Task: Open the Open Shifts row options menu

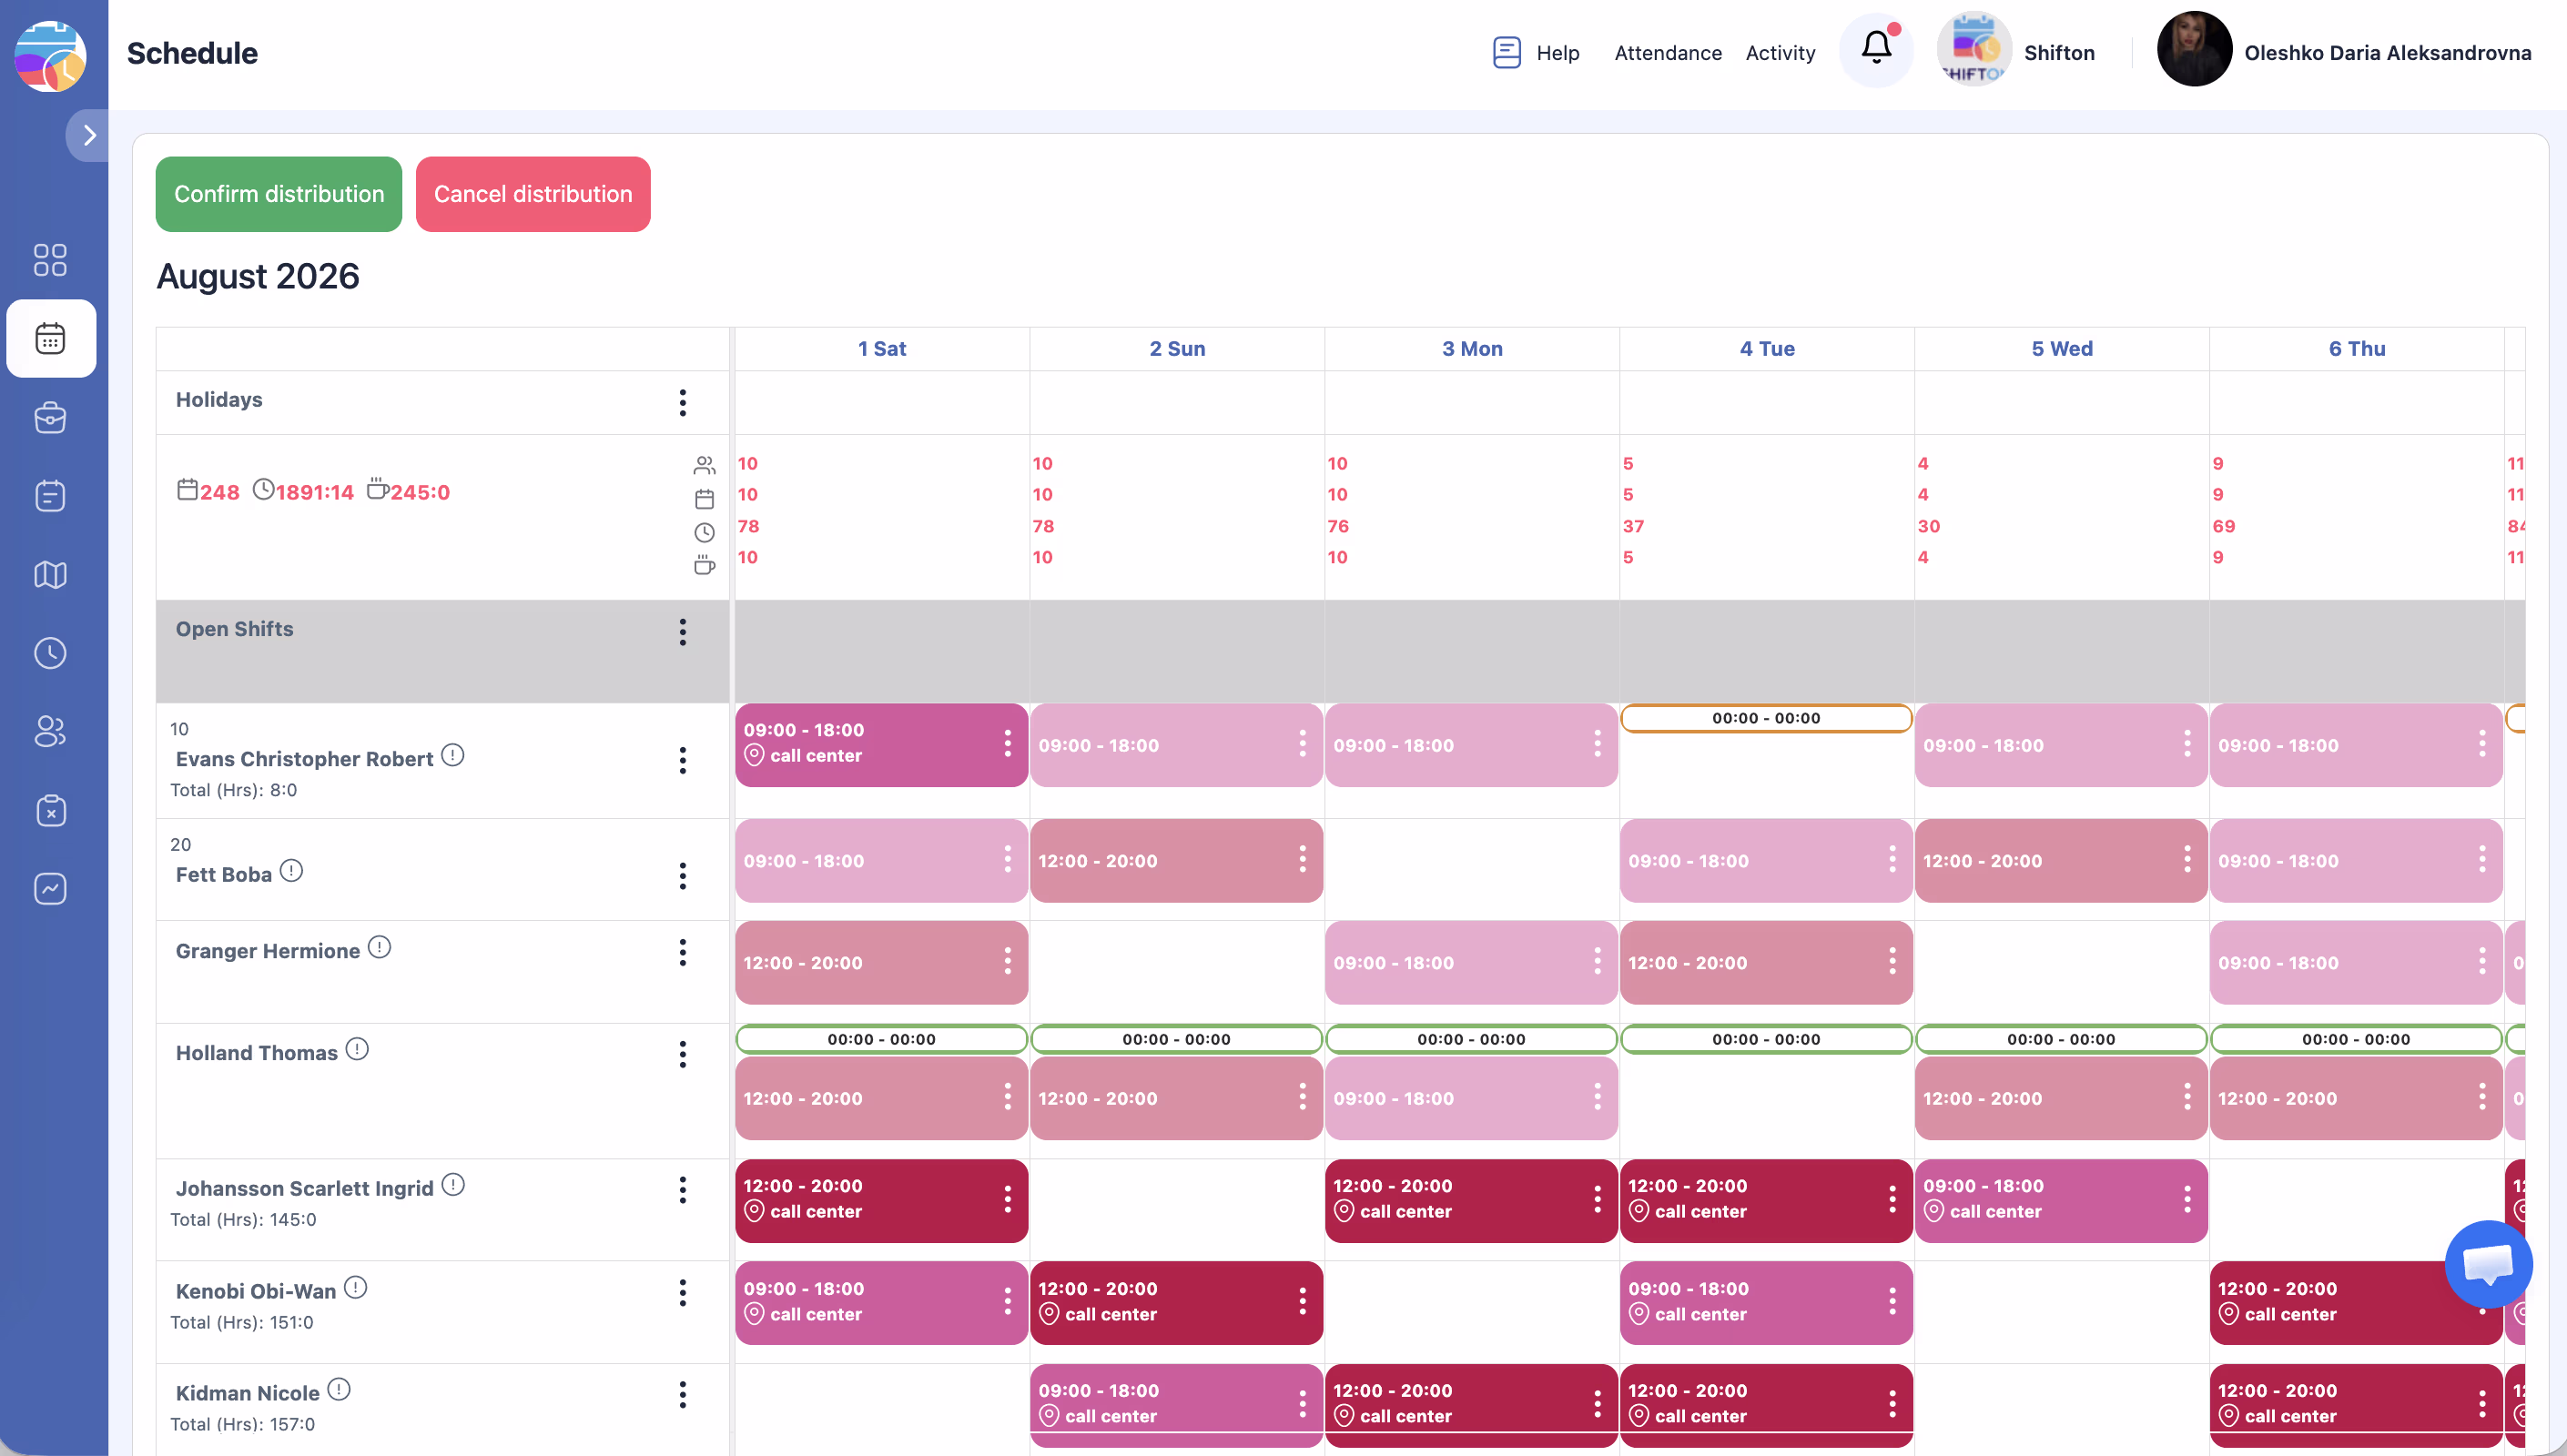Action: tap(683, 632)
